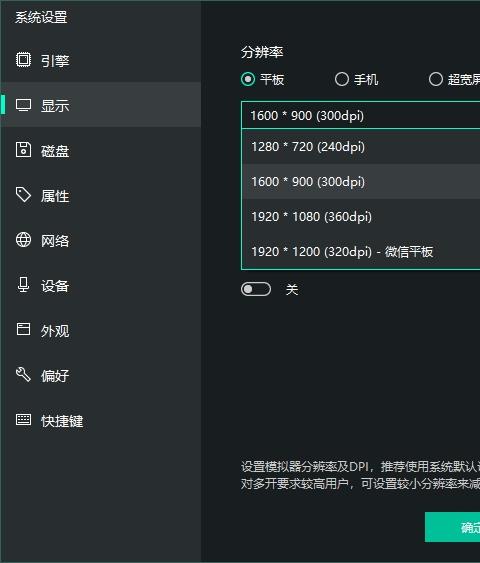Toggle the switch labeled 关

coord(256,289)
